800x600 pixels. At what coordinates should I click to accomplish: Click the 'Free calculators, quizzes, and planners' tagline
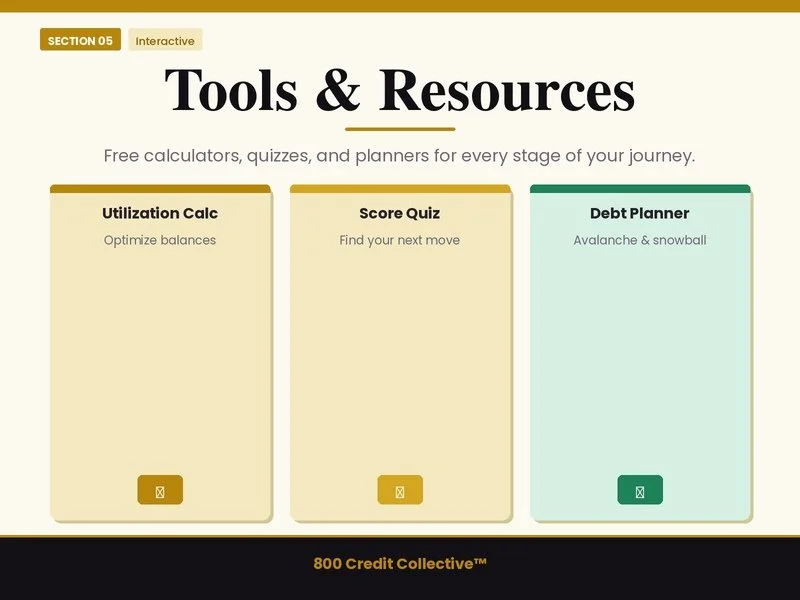click(399, 156)
